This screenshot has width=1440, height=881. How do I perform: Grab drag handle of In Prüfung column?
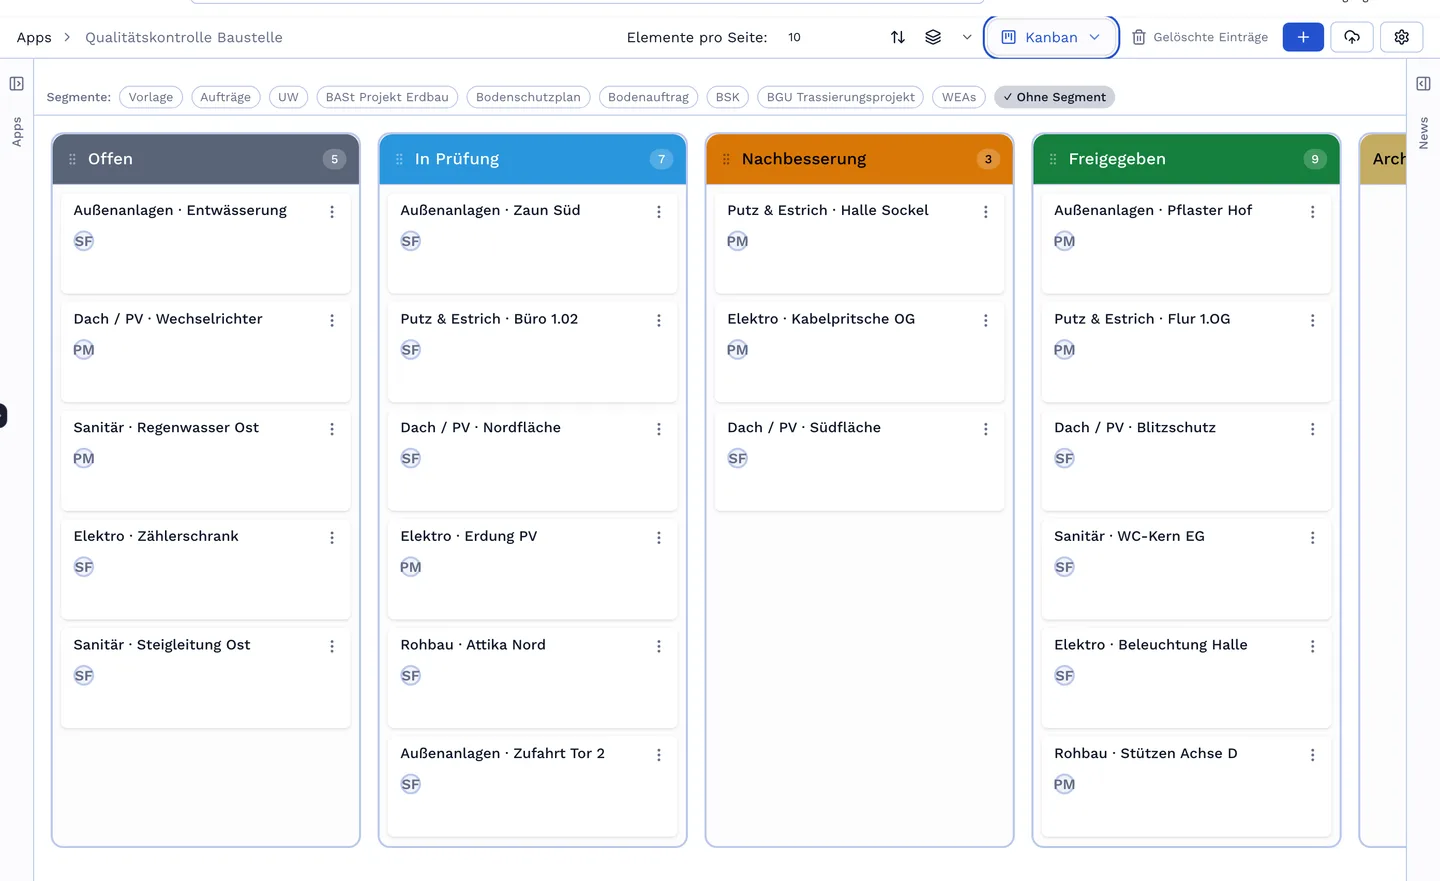click(399, 159)
